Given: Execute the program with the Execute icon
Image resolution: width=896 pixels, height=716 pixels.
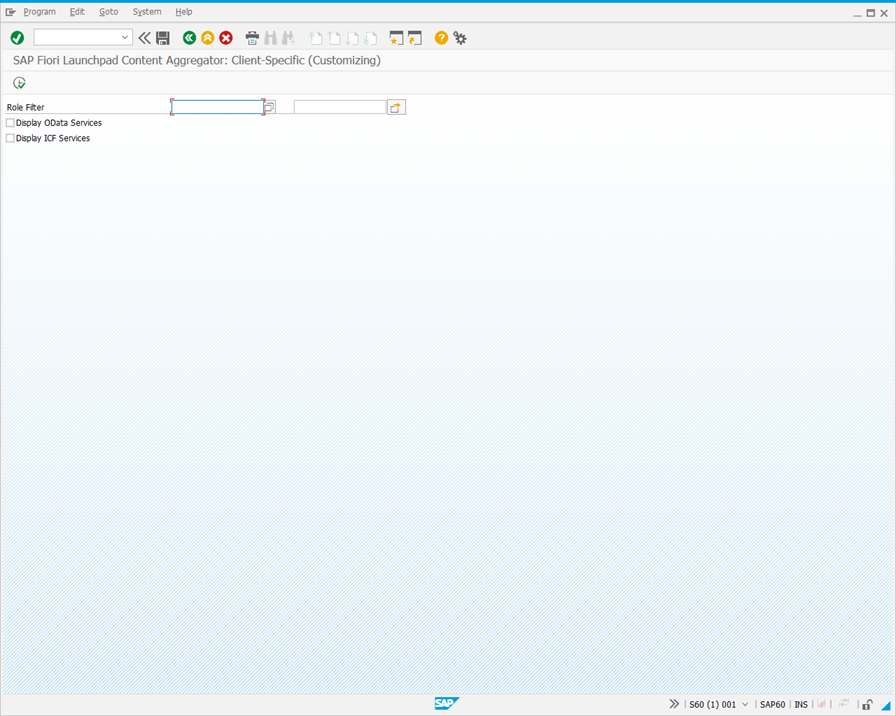Looking at the screenshot, I should (x=18, y=82).
